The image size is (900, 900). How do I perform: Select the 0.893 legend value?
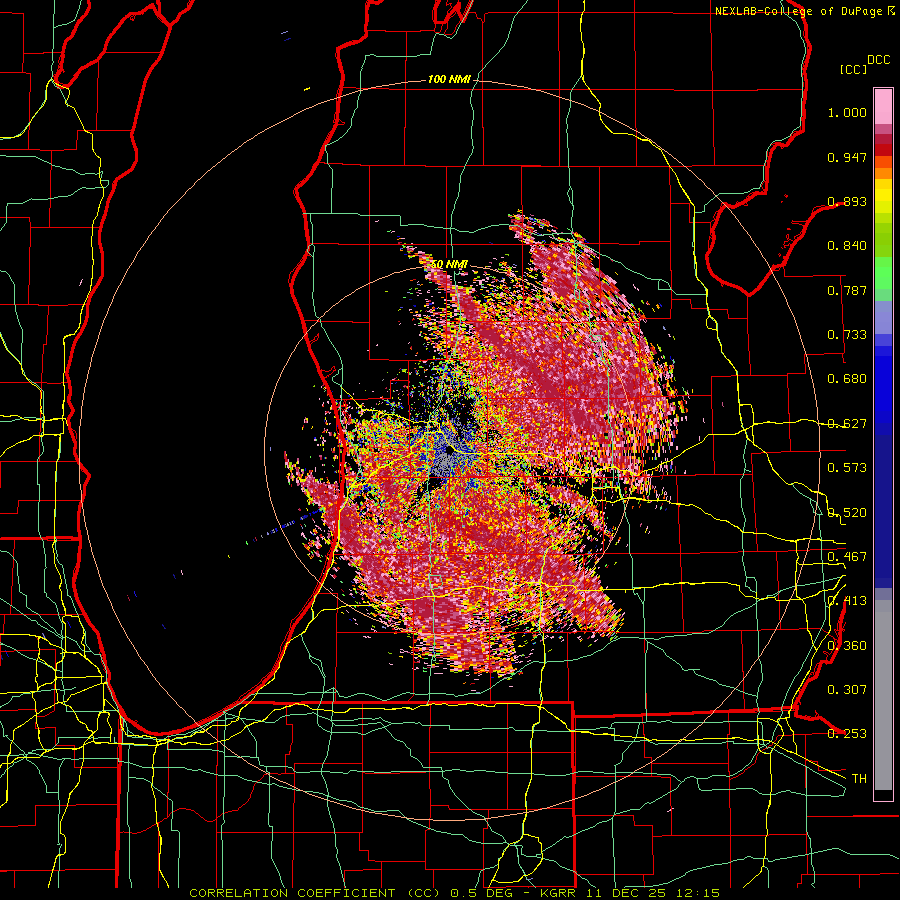point(847,201)
